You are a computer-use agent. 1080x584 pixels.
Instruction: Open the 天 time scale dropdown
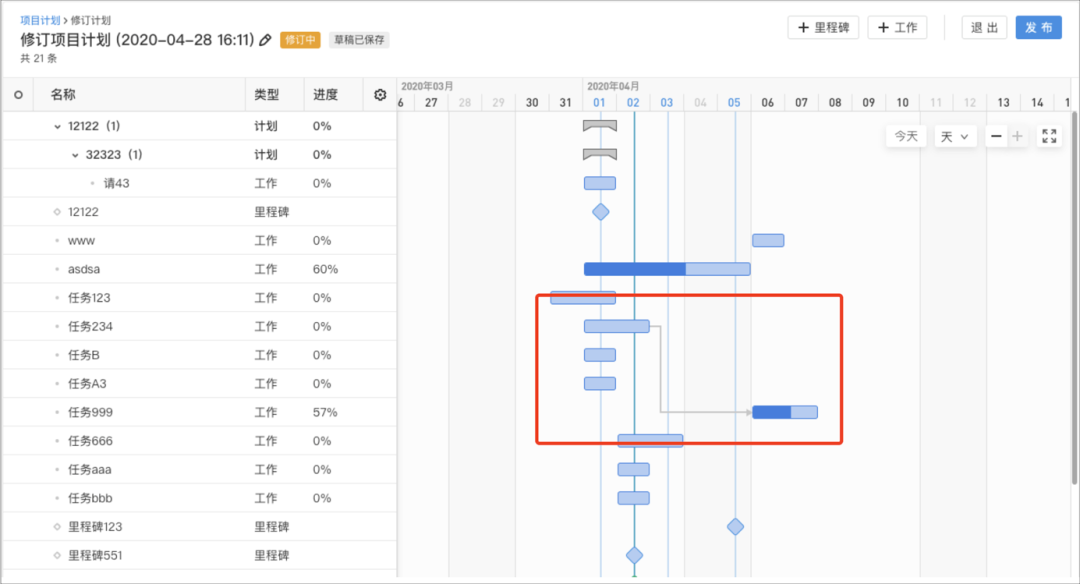click(955, 136)
